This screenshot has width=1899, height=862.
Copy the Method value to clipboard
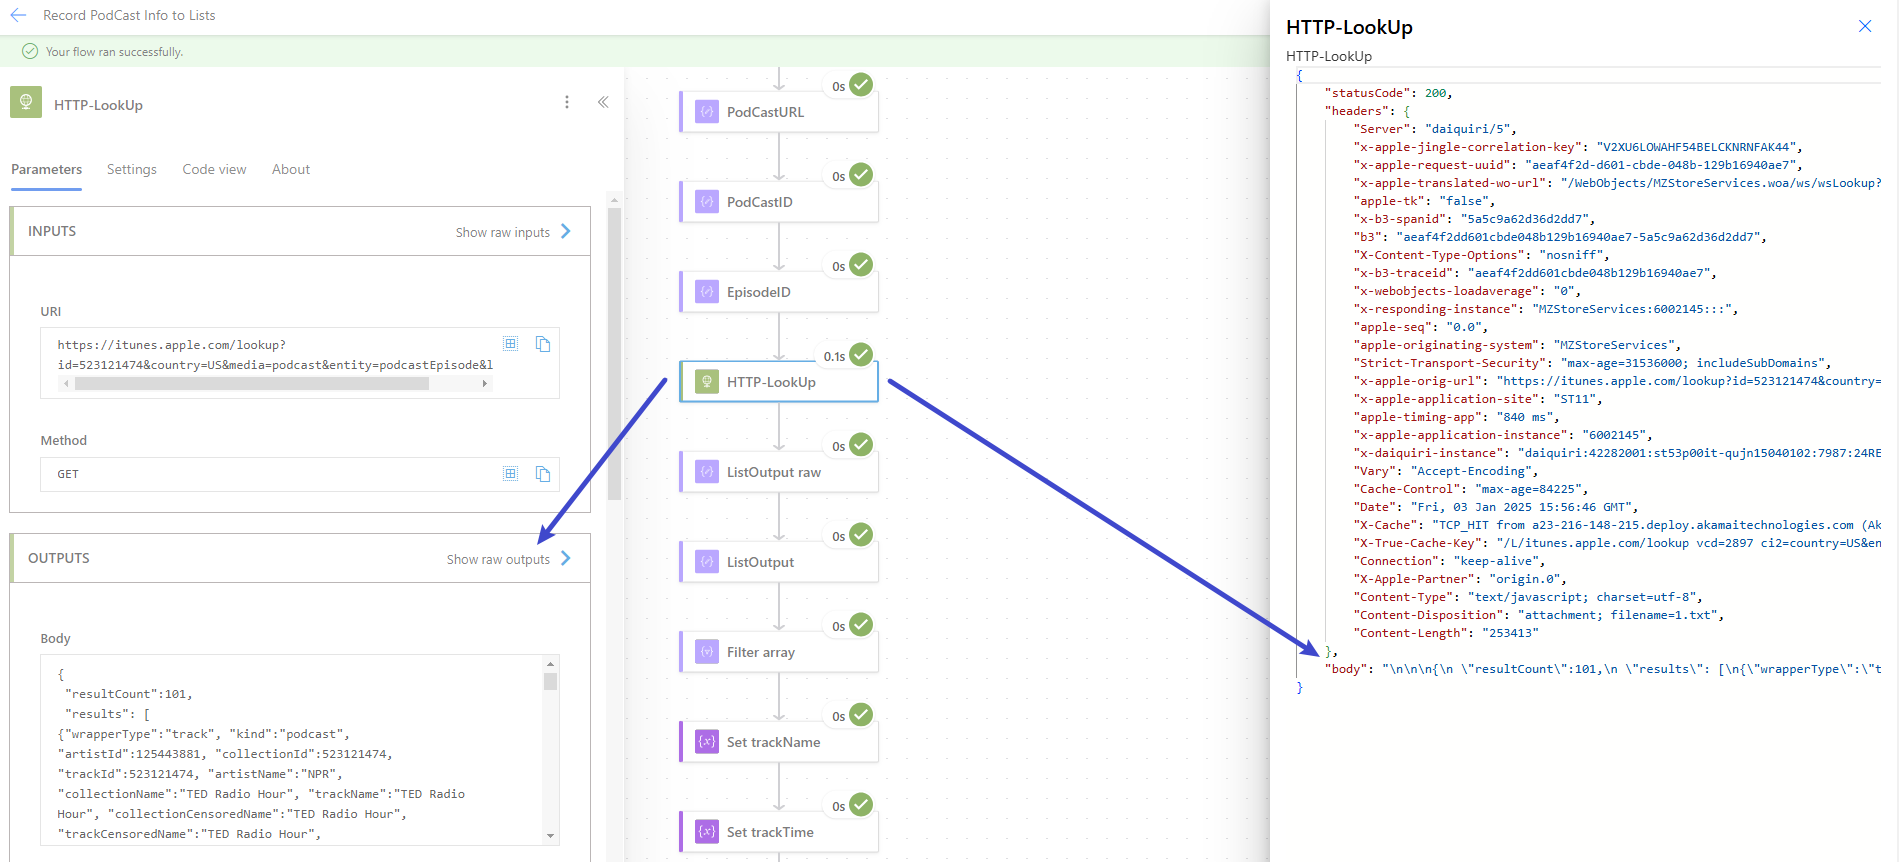click(543, 474)
